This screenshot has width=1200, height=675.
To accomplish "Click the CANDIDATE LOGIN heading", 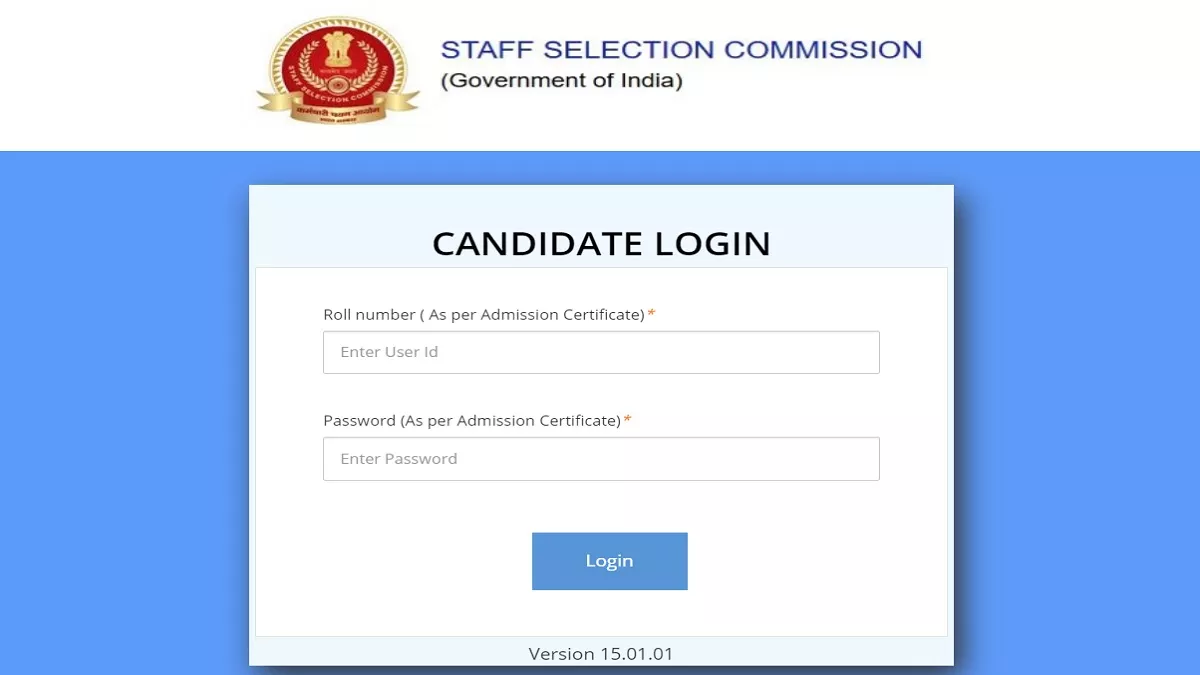I will pyautogui.click(x=601, y=244).
